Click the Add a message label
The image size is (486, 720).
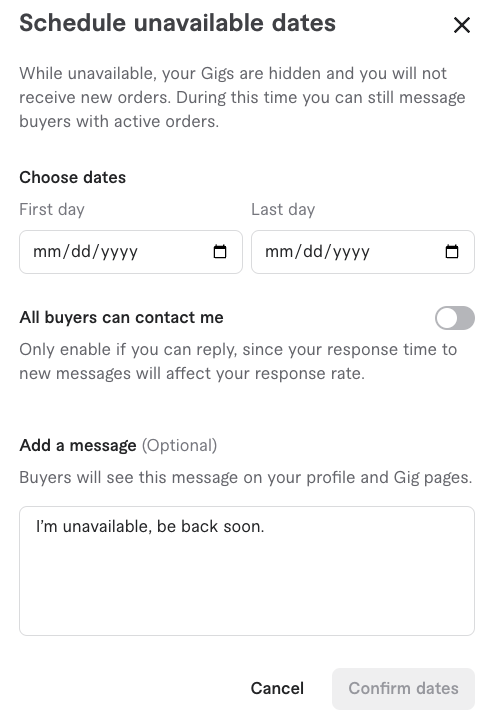(78, 445)
